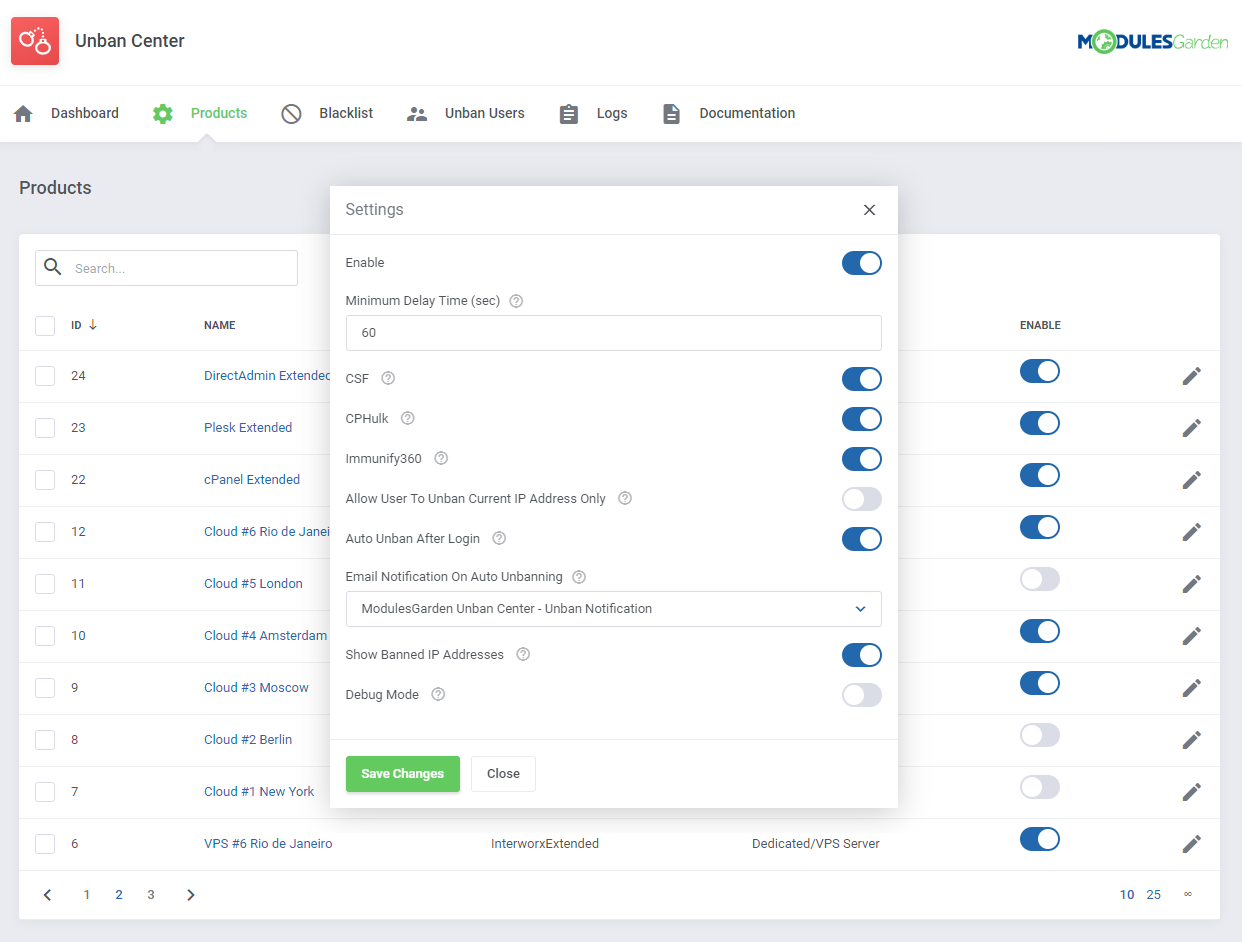The width and height of the screenshot is (1242, 942).
Task: Edit cPanel Extended row with pencil icon
Action: [x=1191, y=480]
